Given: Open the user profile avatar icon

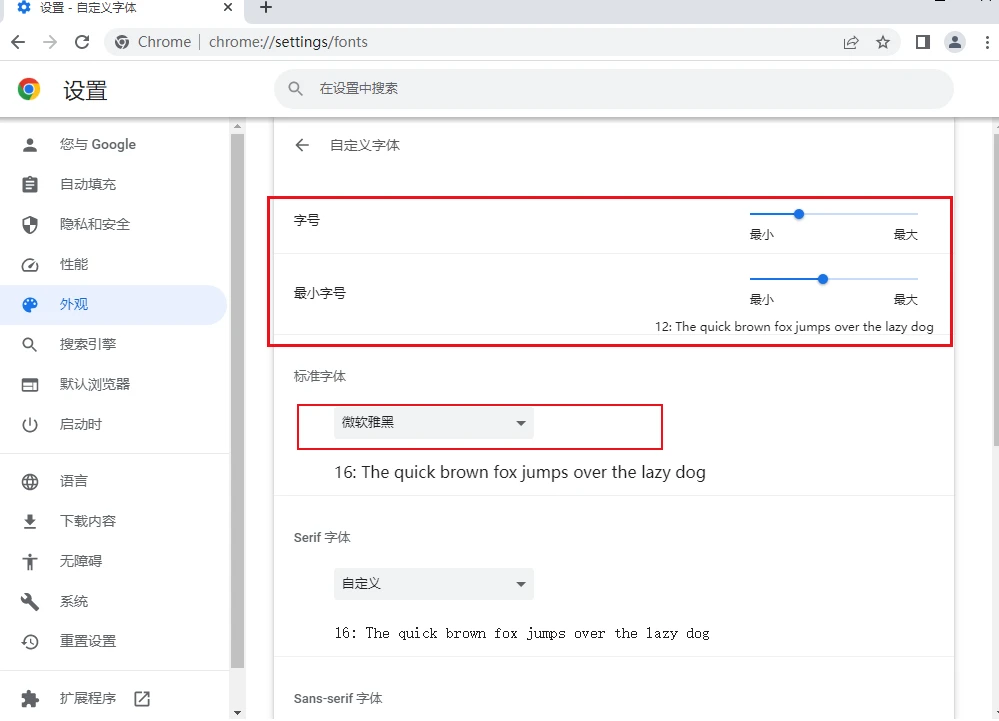Looking at the screenshot, I should pos(955,42).
